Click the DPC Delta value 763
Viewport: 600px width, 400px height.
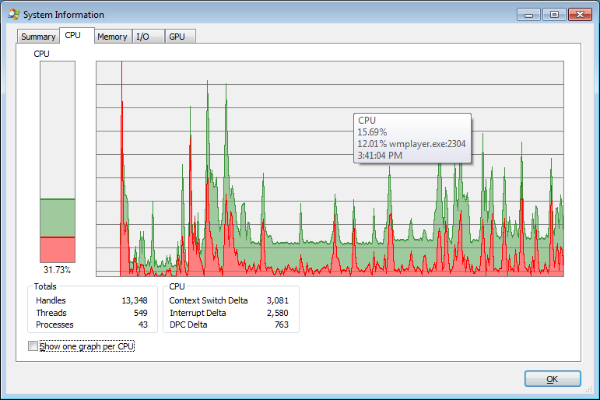point(280,324)
